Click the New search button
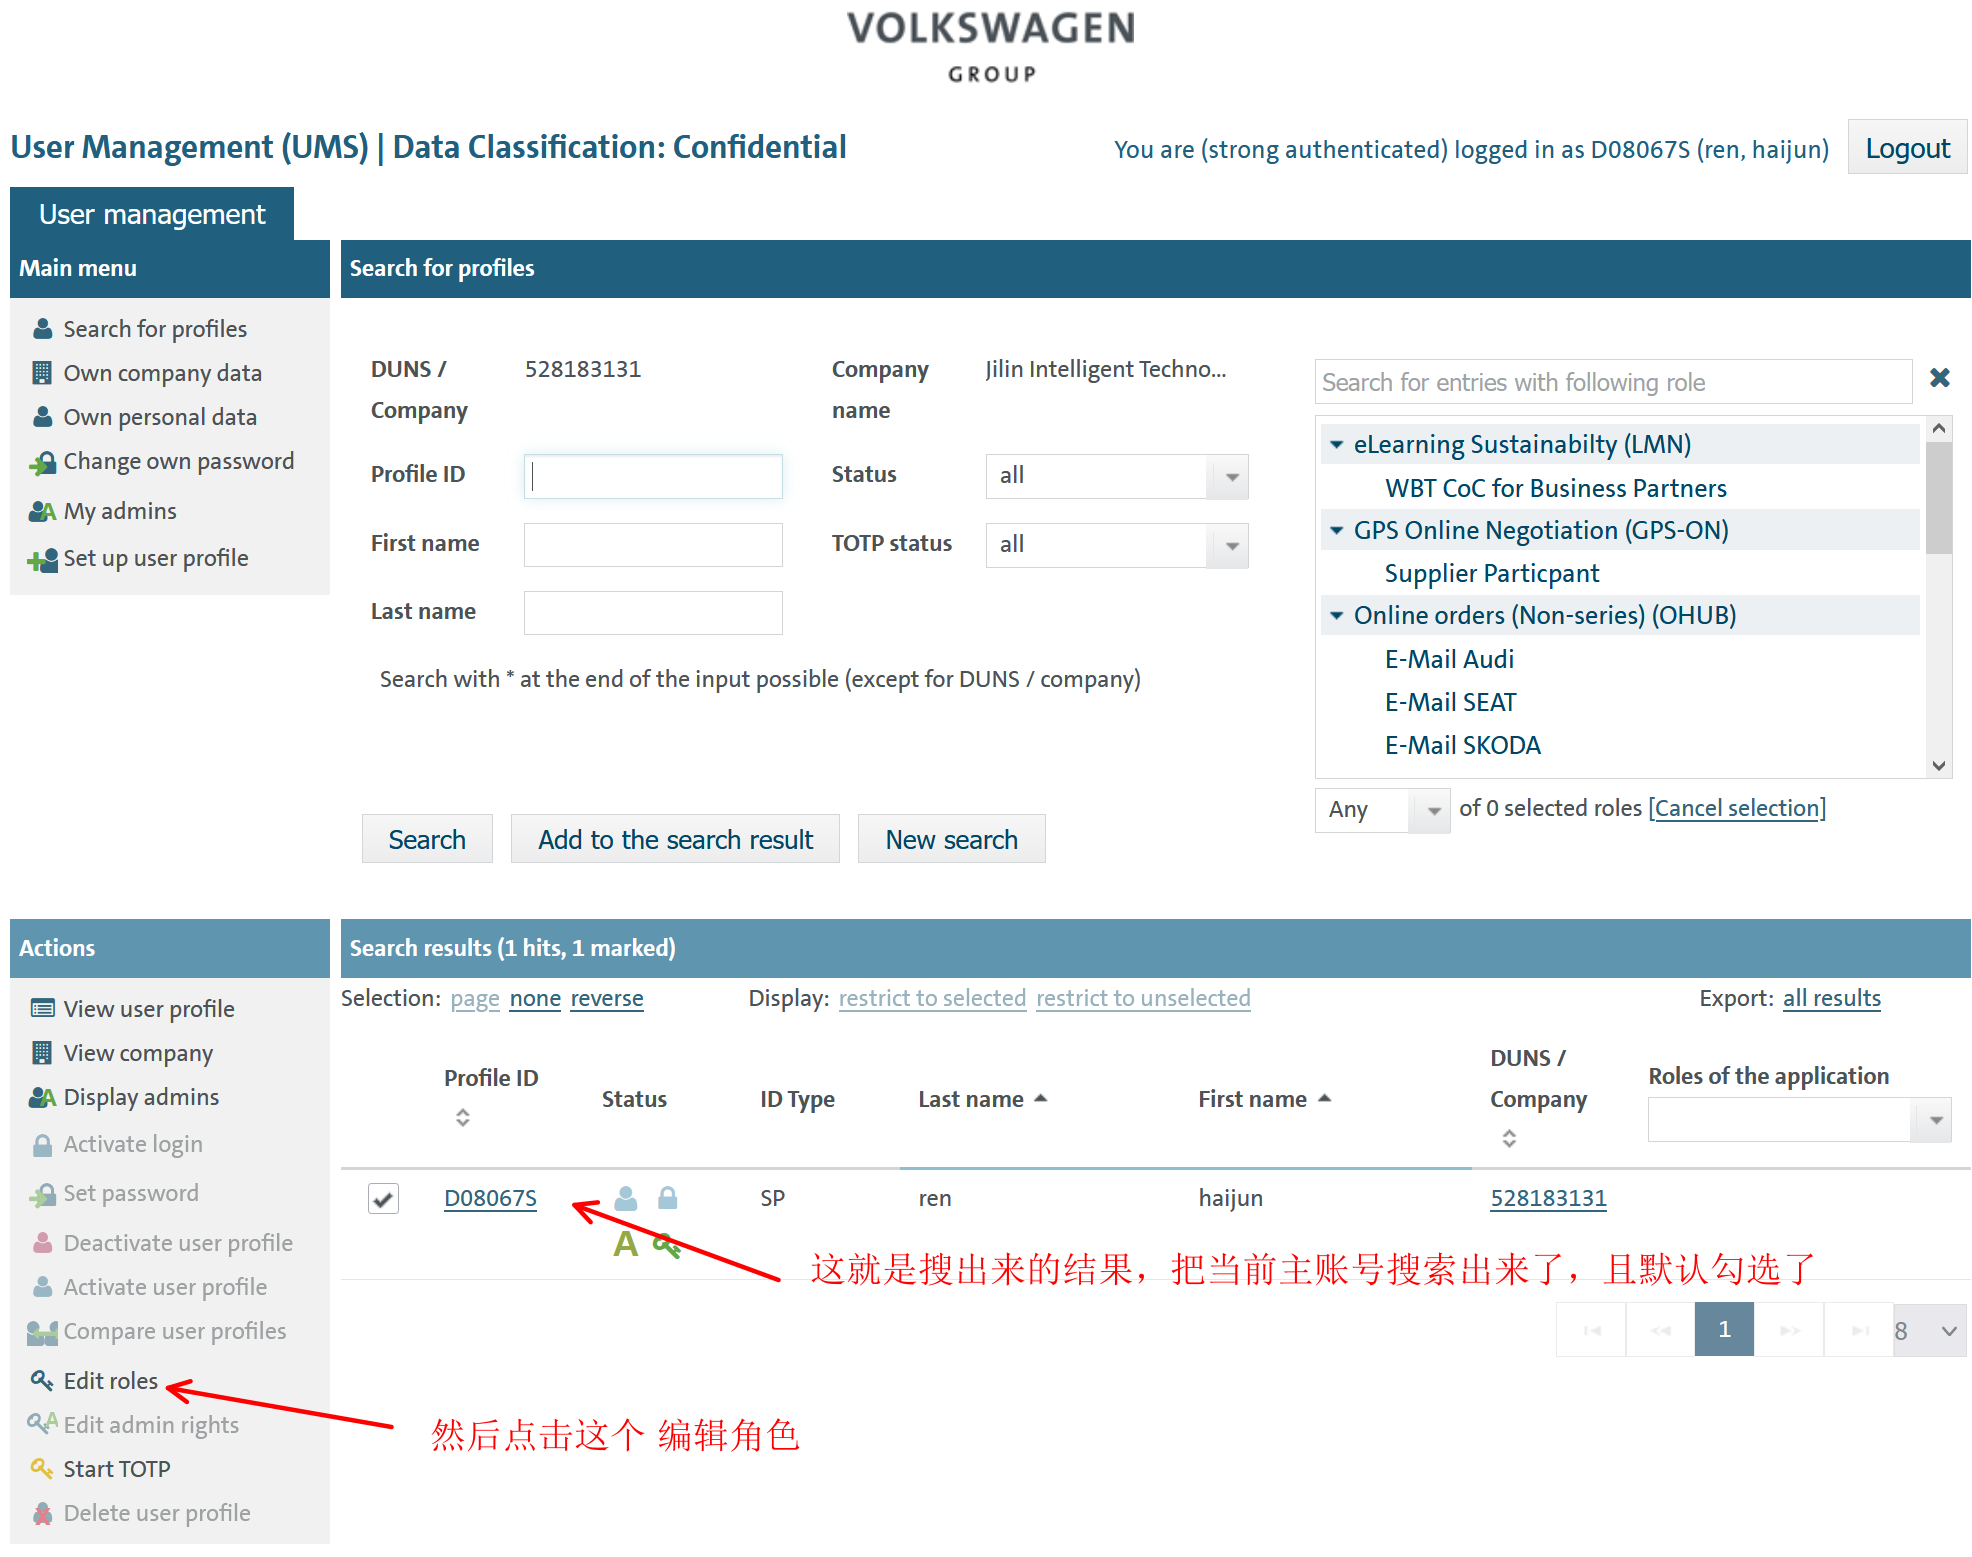This screenshot has width=1972, height=1557. point(951,839)
